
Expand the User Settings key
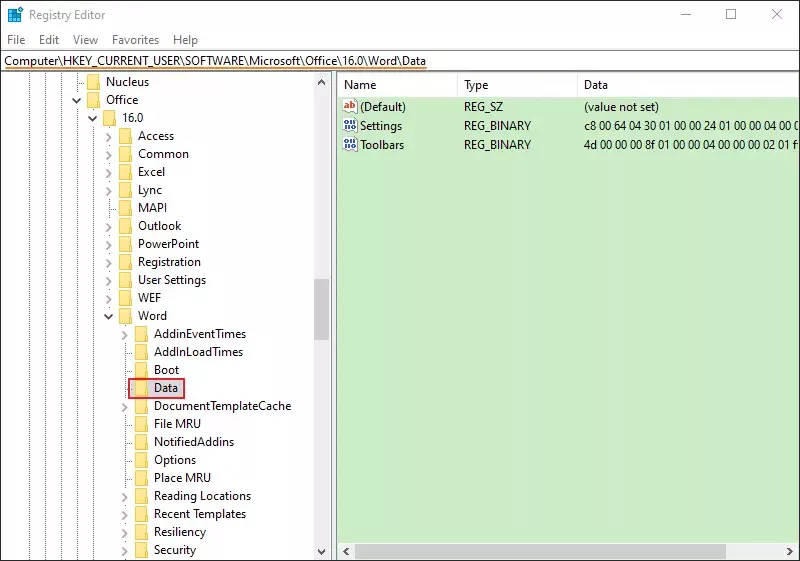click(x=108, y=280)
